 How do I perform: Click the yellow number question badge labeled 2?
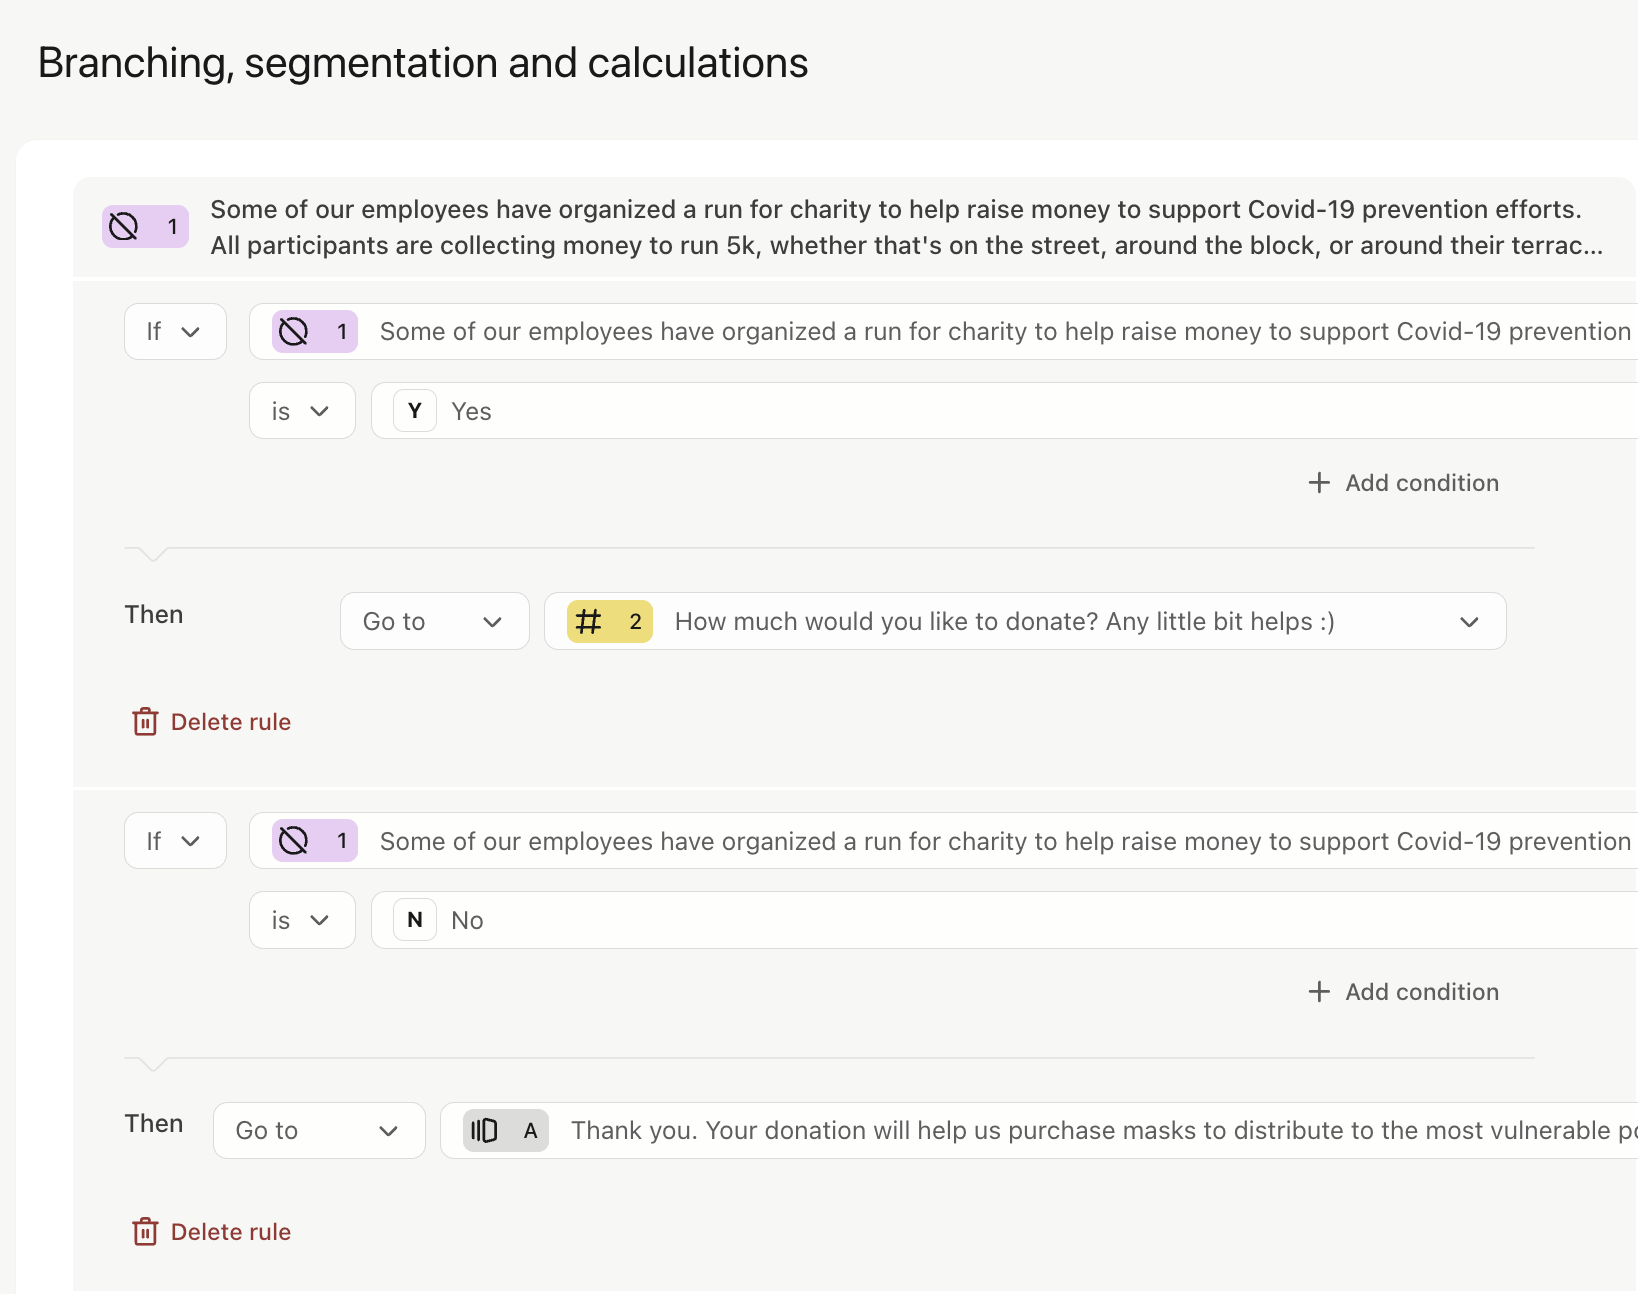(609, 622)
